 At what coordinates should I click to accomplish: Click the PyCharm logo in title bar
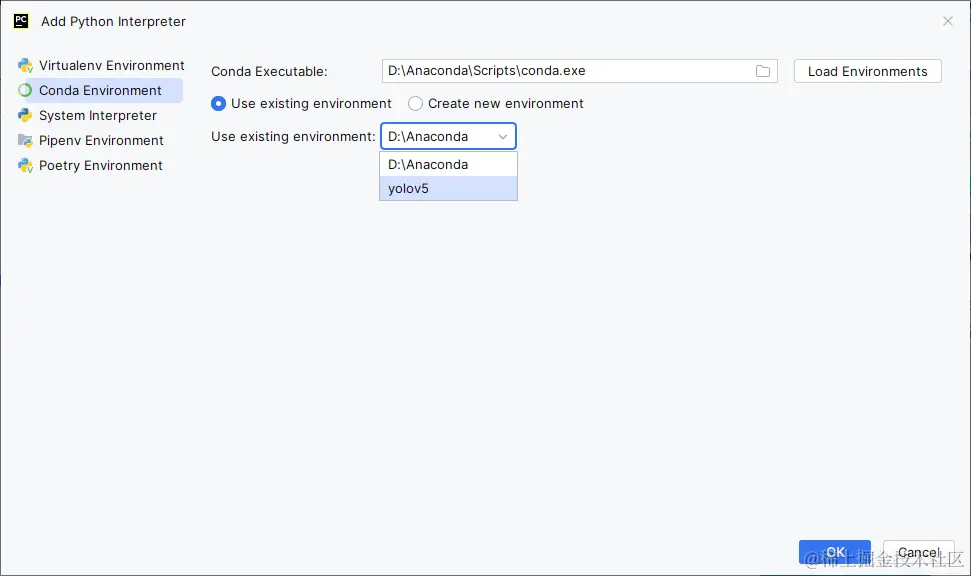pyautogui.click(x=21, y=21)
